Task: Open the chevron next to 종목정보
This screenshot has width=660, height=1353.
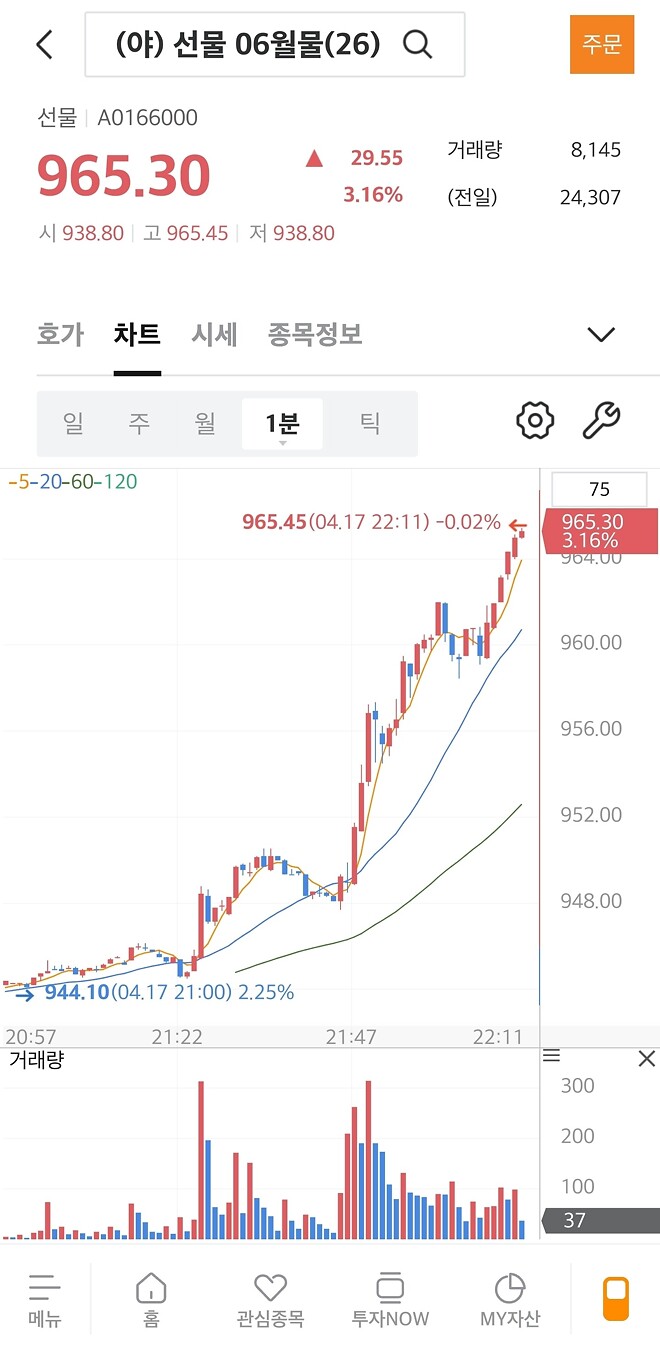Action: tap(601, 335)
